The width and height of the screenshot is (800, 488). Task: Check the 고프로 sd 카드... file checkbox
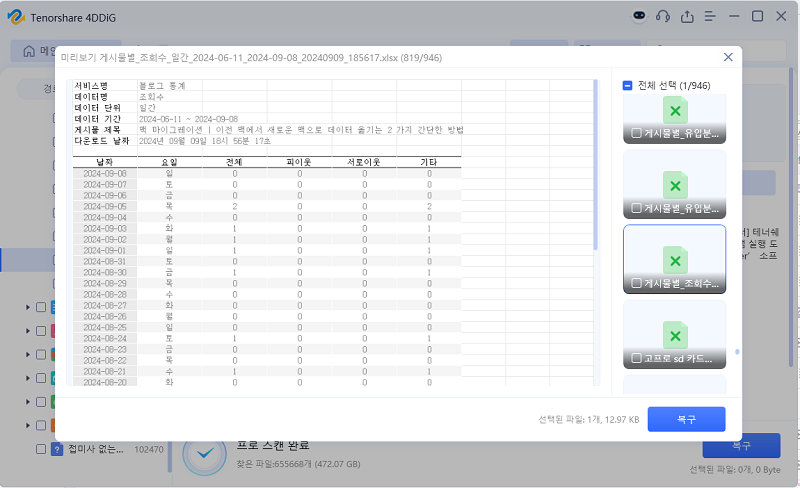636,358
